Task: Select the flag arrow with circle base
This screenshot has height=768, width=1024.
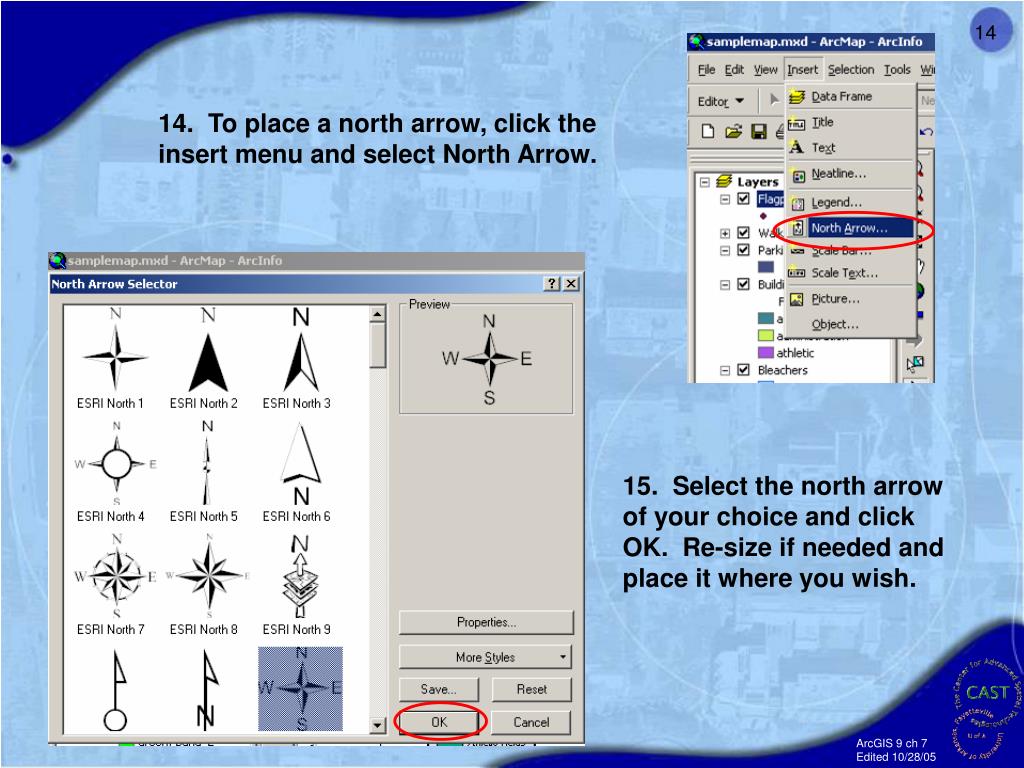Action: (x=116, y=690)
